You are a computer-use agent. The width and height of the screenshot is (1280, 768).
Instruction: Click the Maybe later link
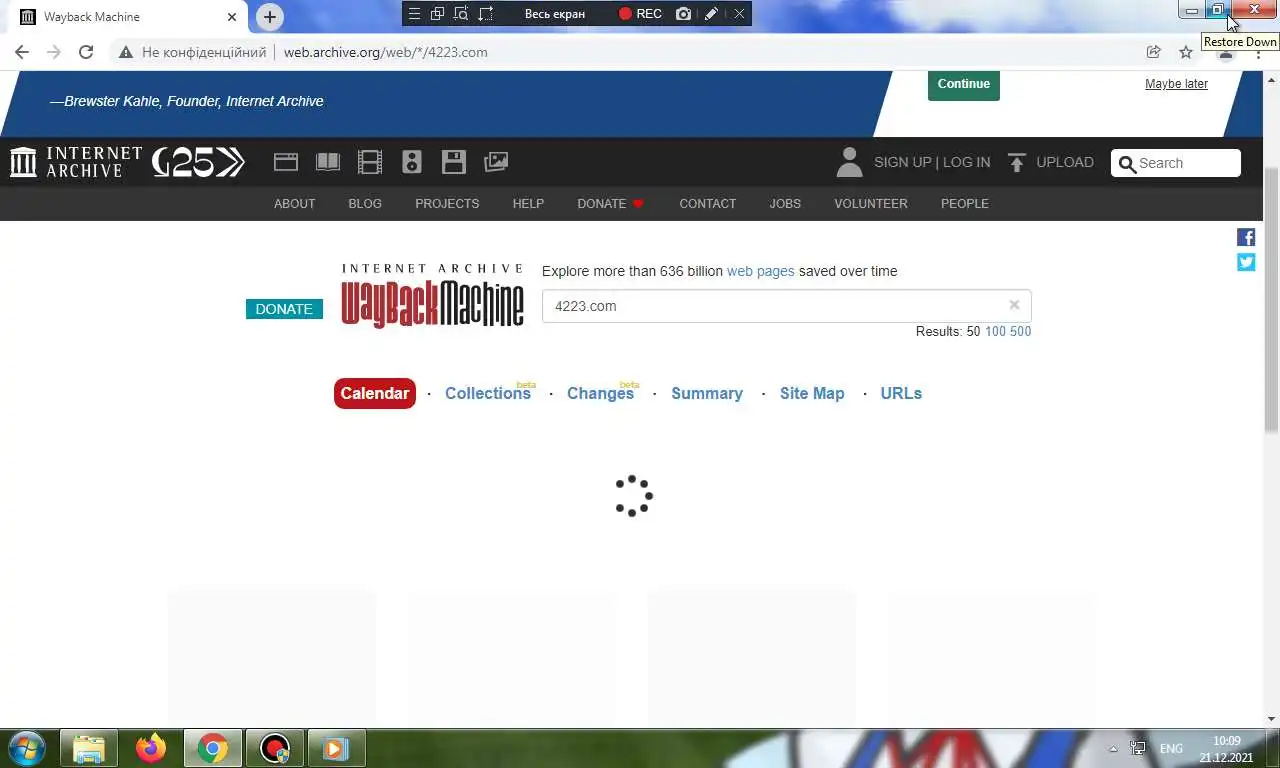1176,84
